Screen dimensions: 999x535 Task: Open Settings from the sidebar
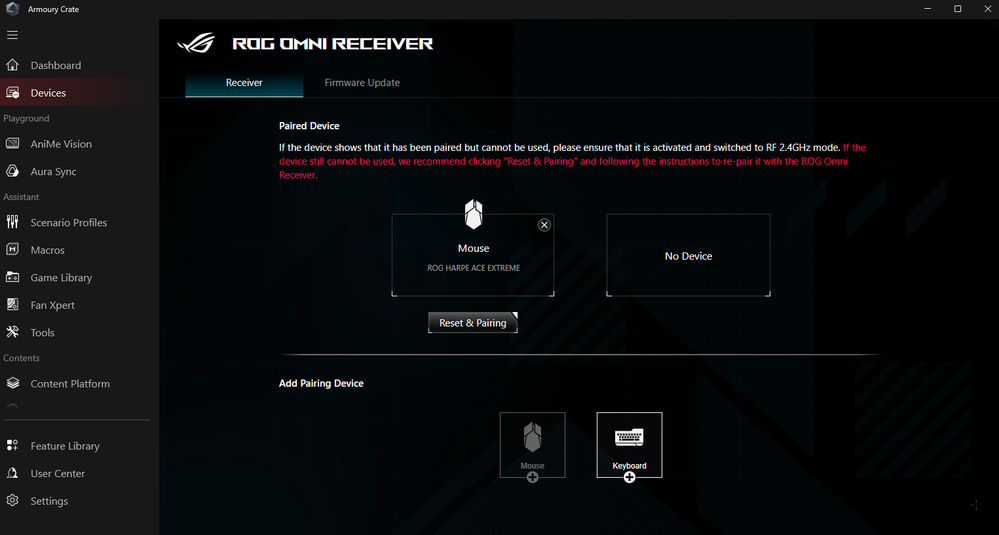click(80, 501)
